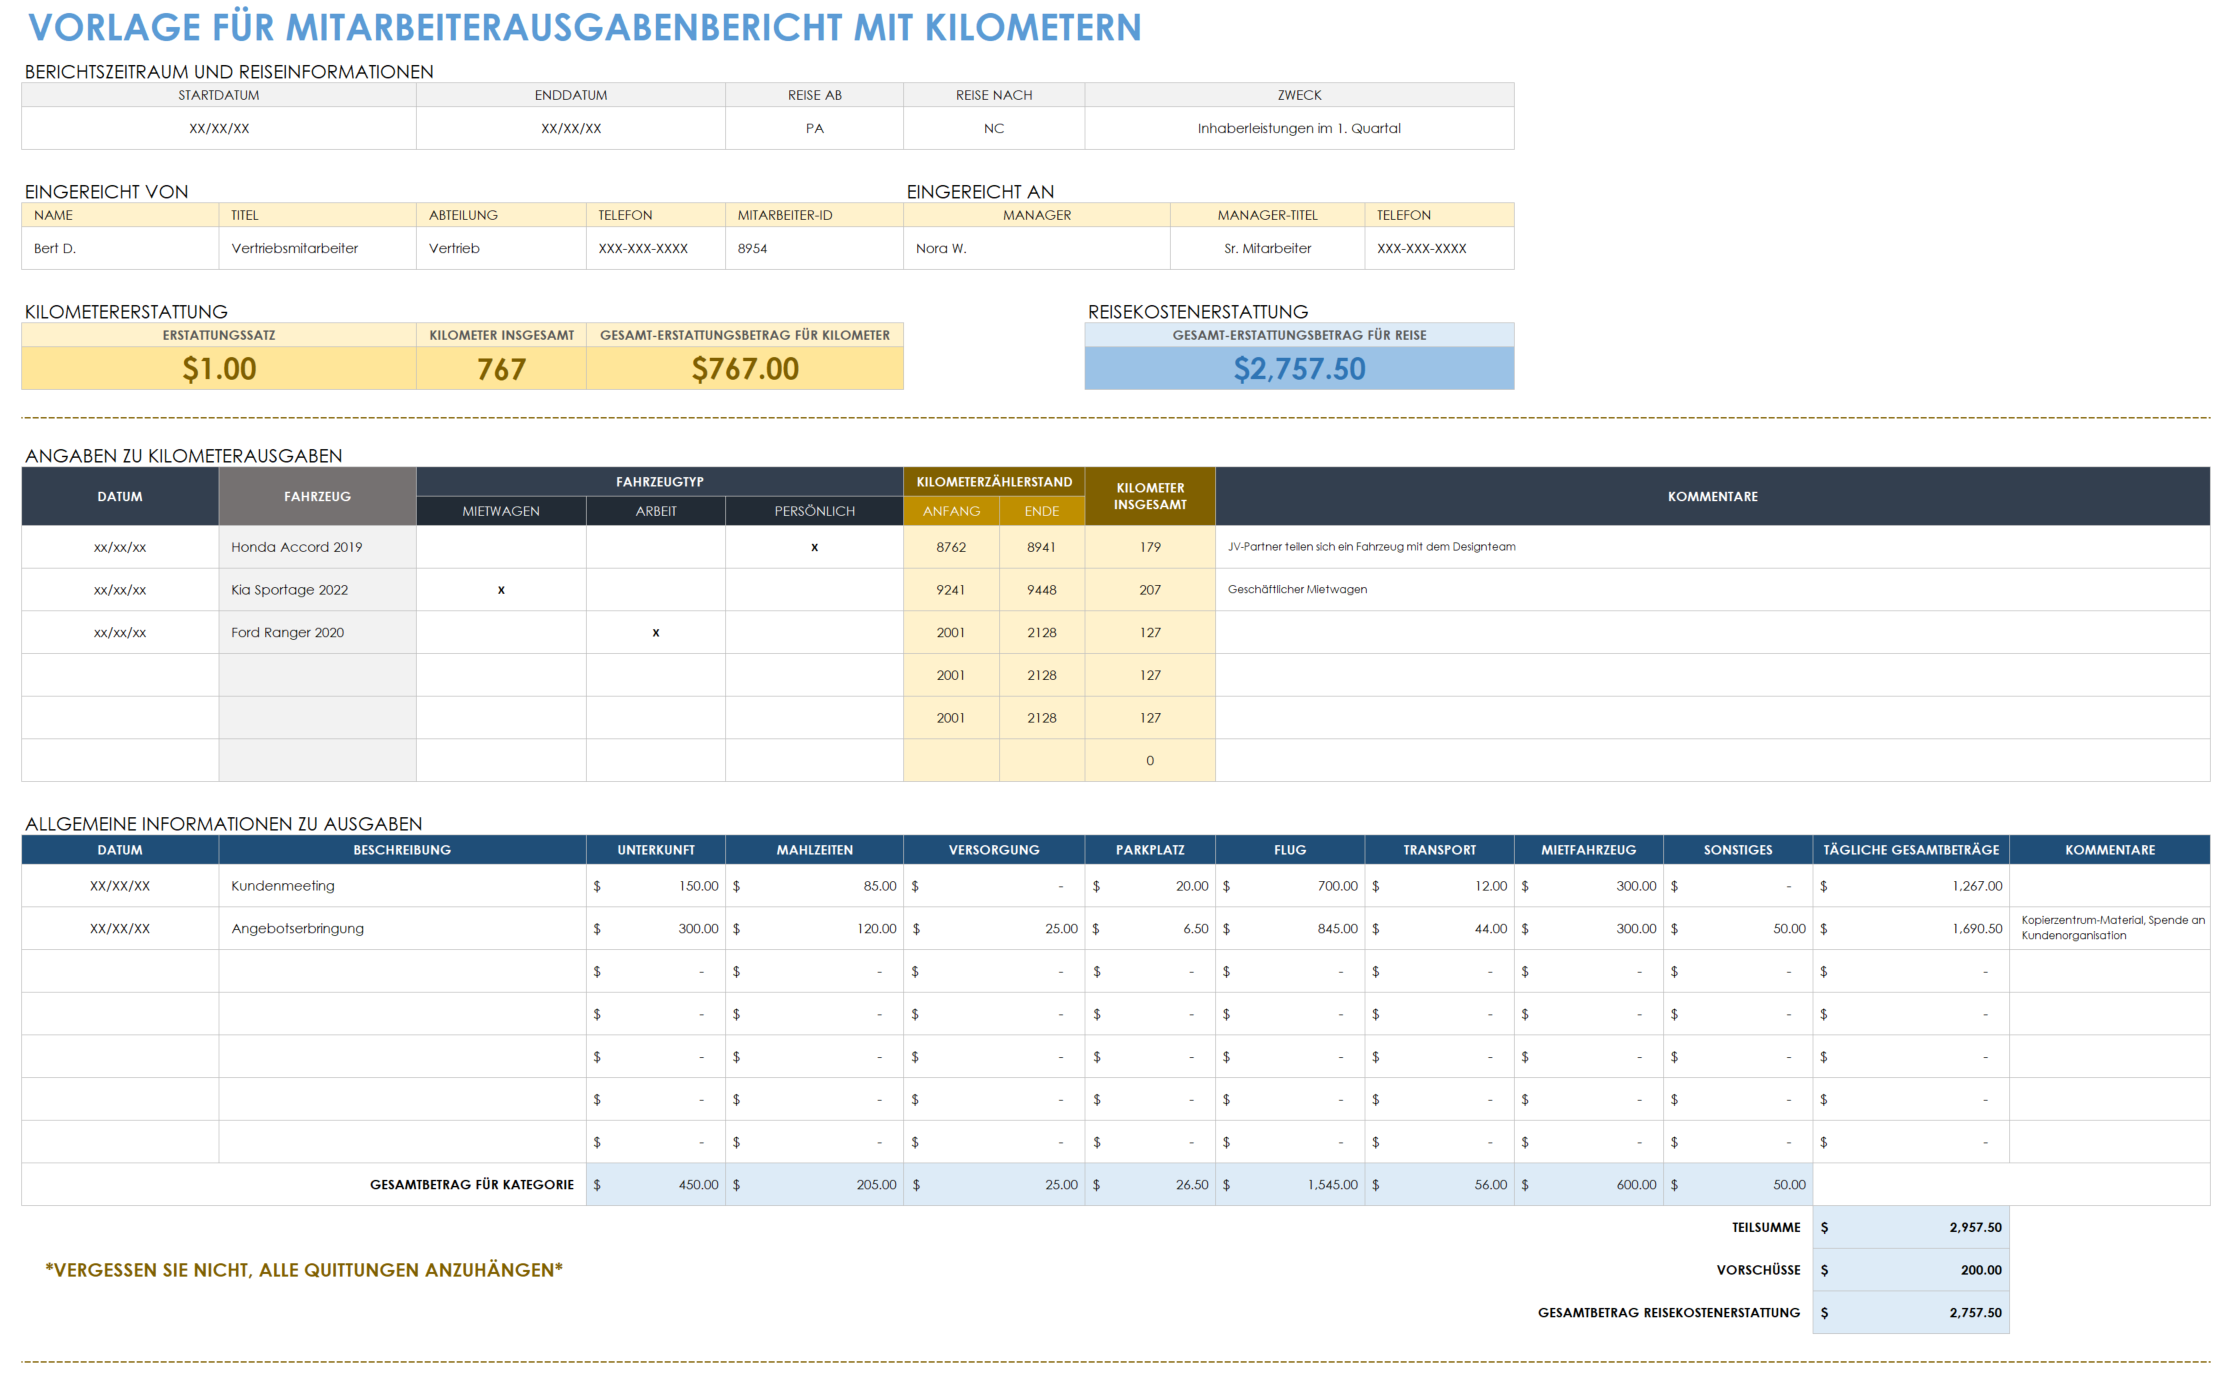
Task: Select the STARTDATUM value XX/XX/XX cell
Action: [219, 128]
